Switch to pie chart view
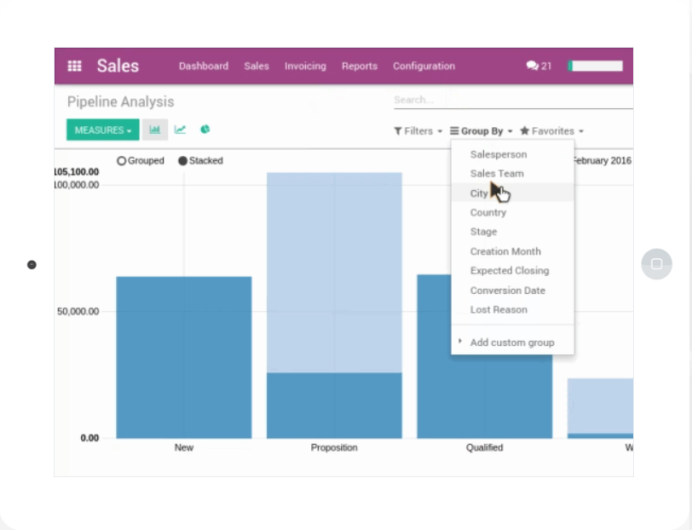The image size is (692, 530). (205, 130)
